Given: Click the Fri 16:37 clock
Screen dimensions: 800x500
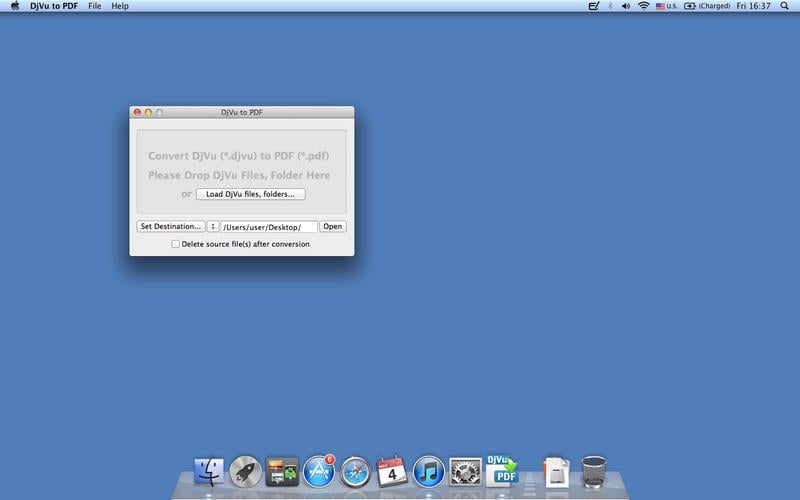Looking at the screenshot, I should click(754, 6).
